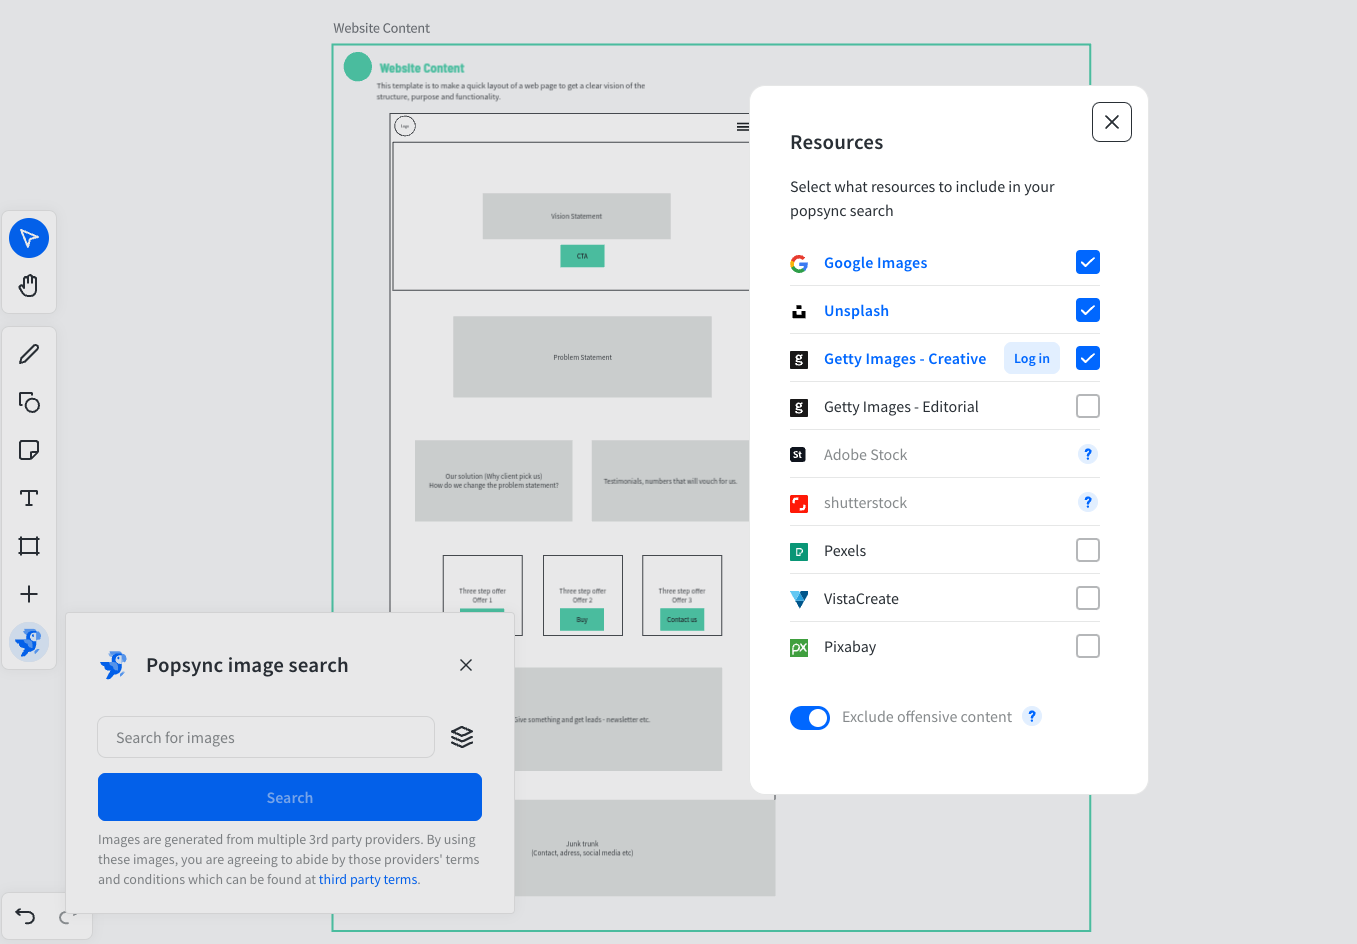Uncheck Getty Images - Creative checkbox
Screen dimensions: 1357x944
(1088, 358)
